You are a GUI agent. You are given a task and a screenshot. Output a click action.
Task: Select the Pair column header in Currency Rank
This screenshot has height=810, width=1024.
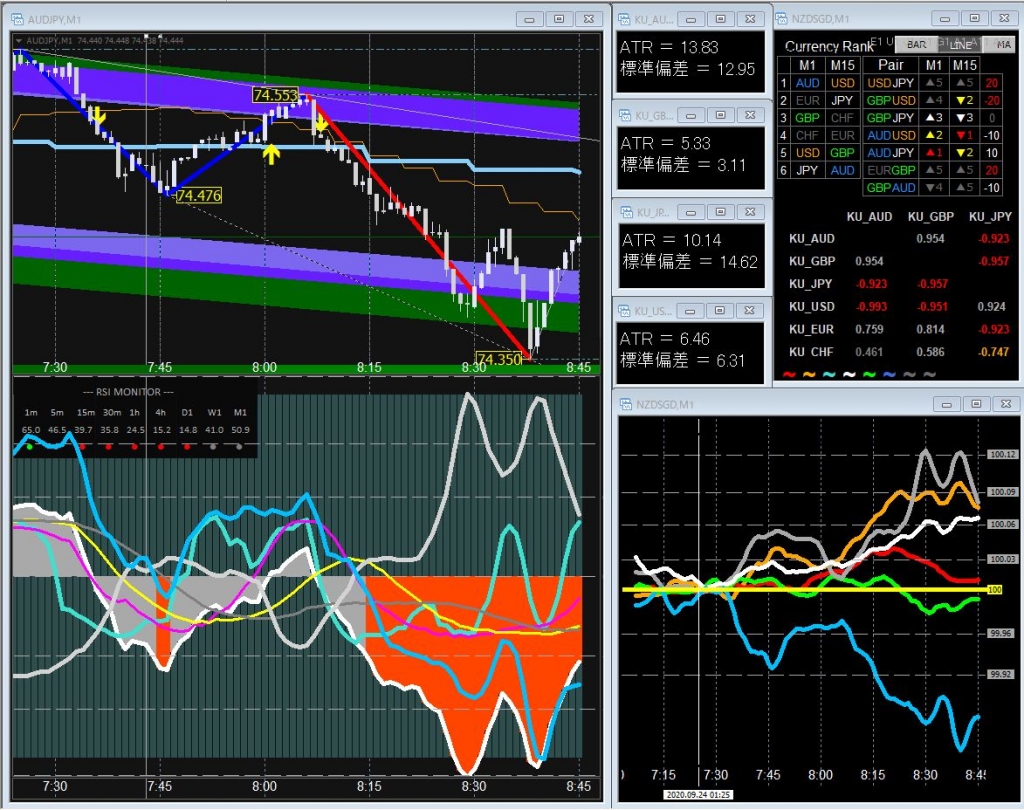(x=890, y=65)
